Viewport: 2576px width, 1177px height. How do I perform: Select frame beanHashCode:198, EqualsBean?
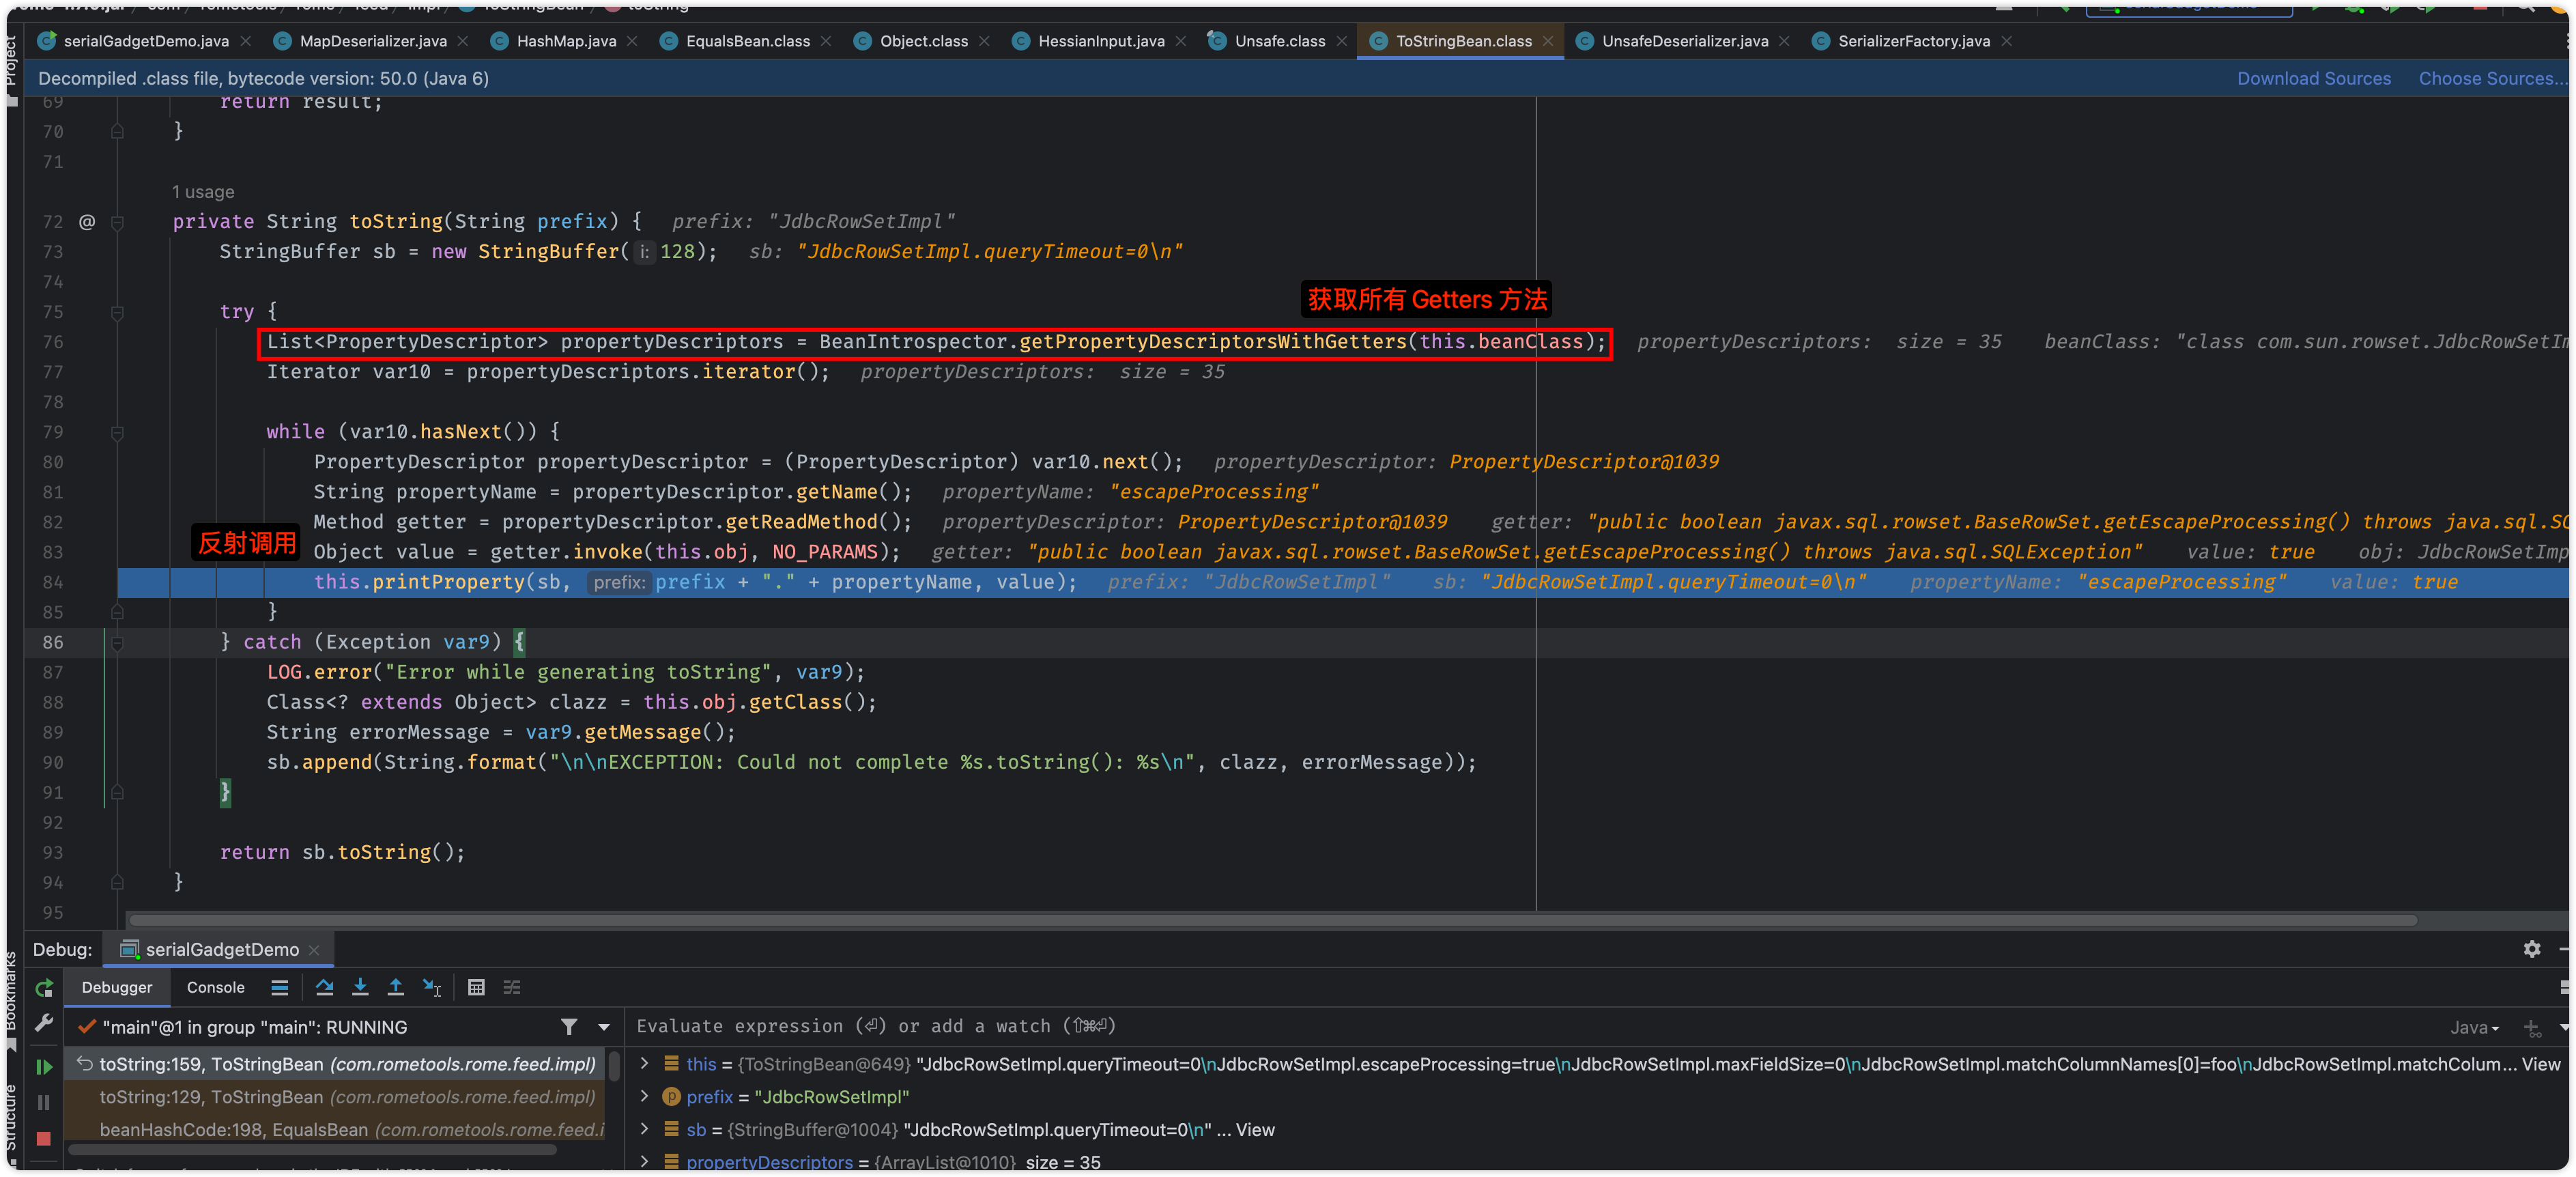coord(335,1130)
